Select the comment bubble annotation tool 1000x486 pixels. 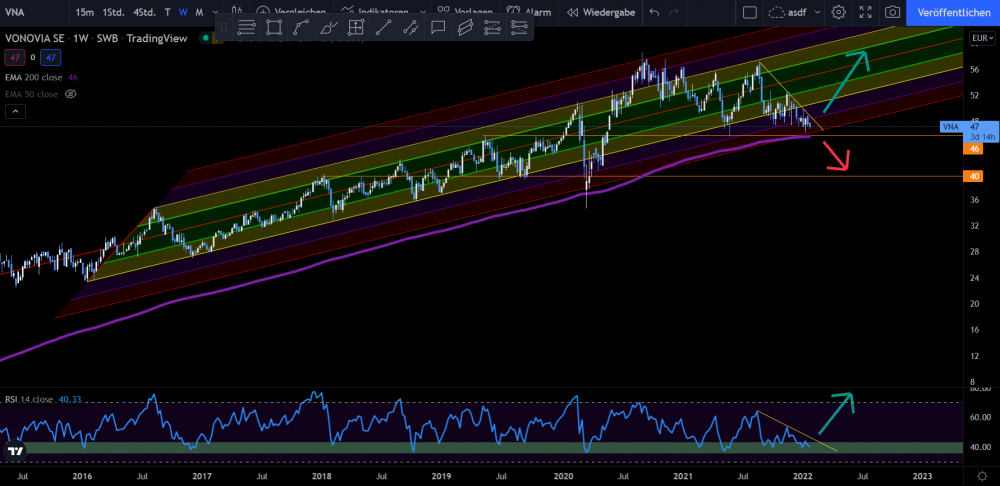pyautogui.click(x=437, y=27)
